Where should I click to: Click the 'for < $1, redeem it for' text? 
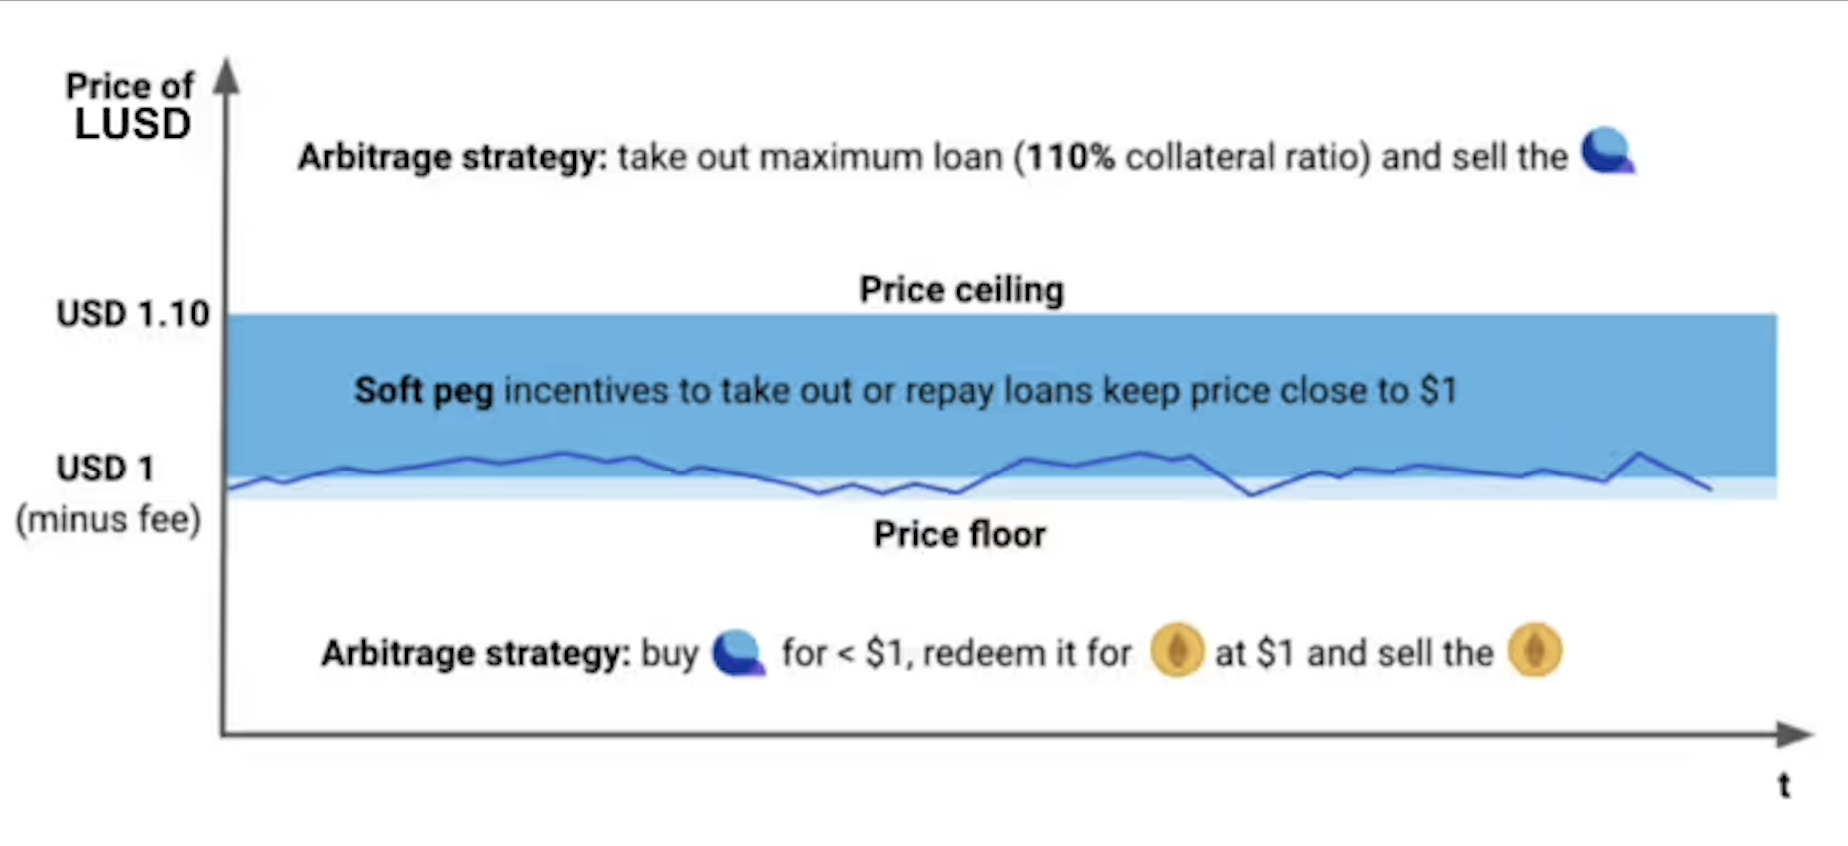click(956, 653)
